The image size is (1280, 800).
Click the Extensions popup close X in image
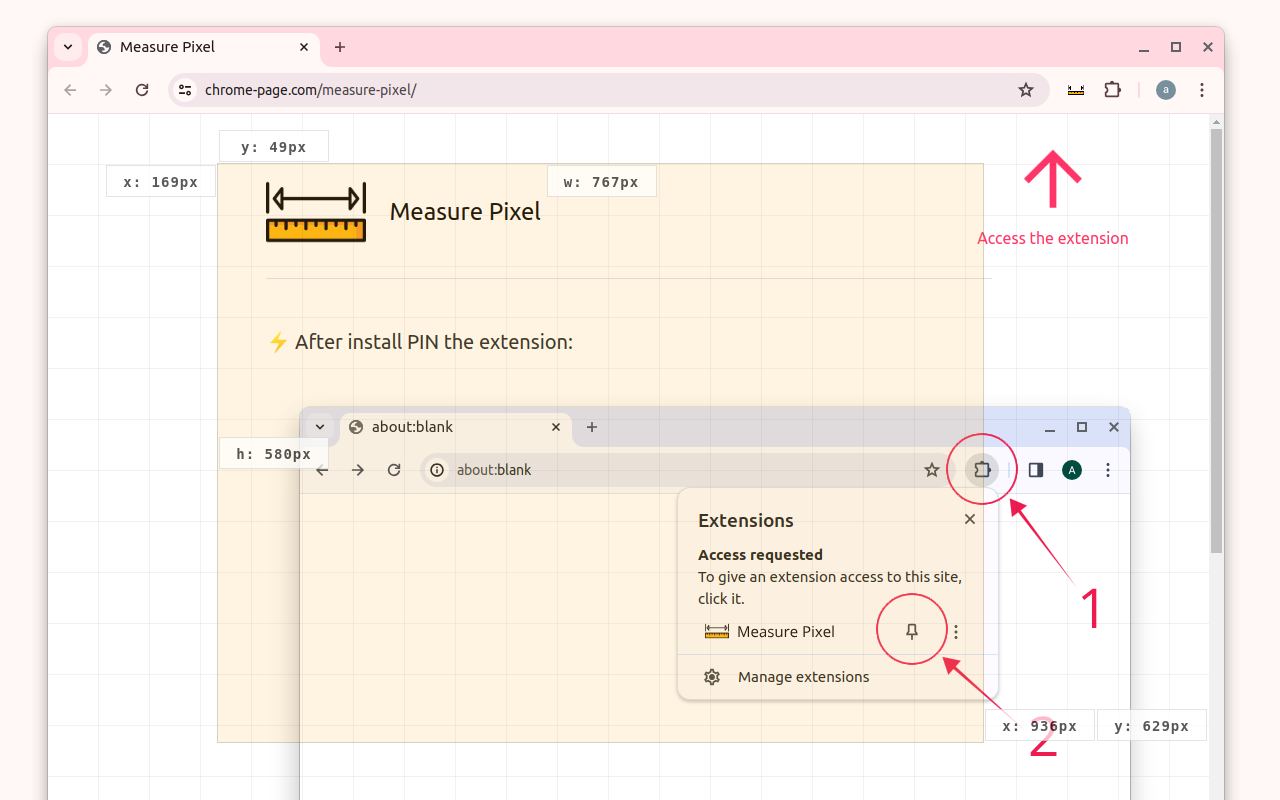pos(970,519)
